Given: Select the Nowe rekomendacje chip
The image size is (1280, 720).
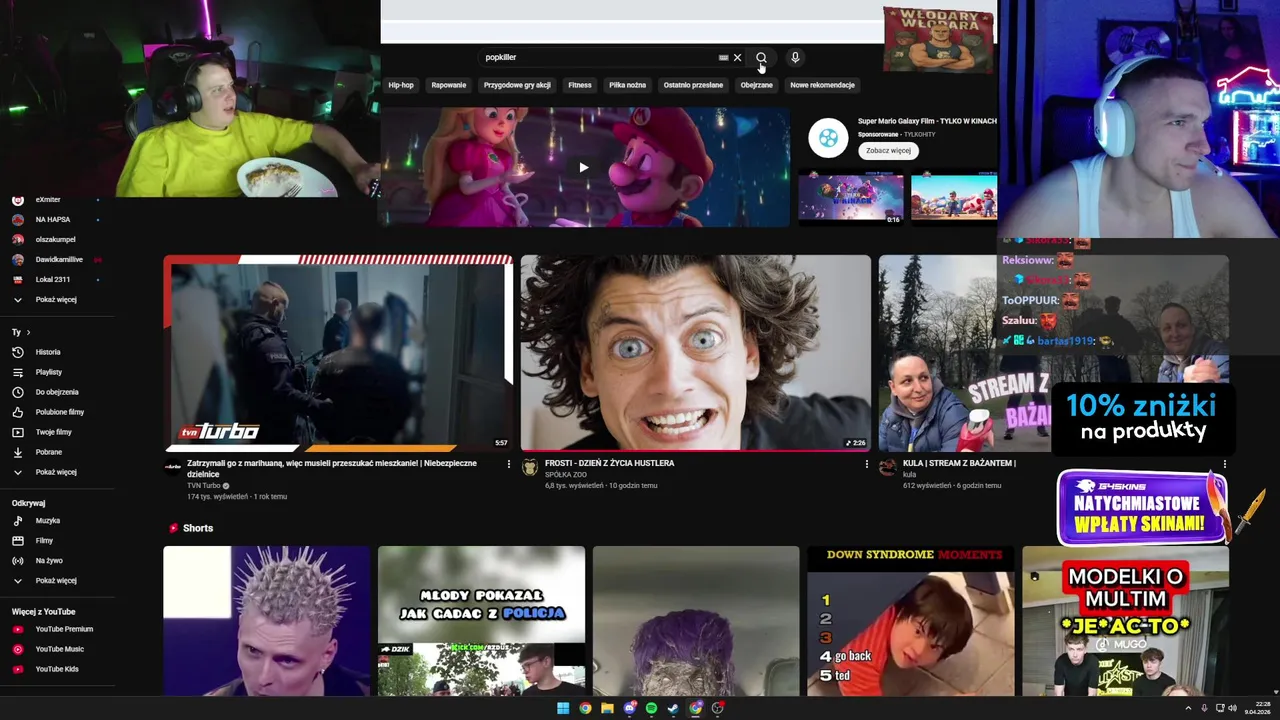Looking at the screenshot, I should click(823, 85).
